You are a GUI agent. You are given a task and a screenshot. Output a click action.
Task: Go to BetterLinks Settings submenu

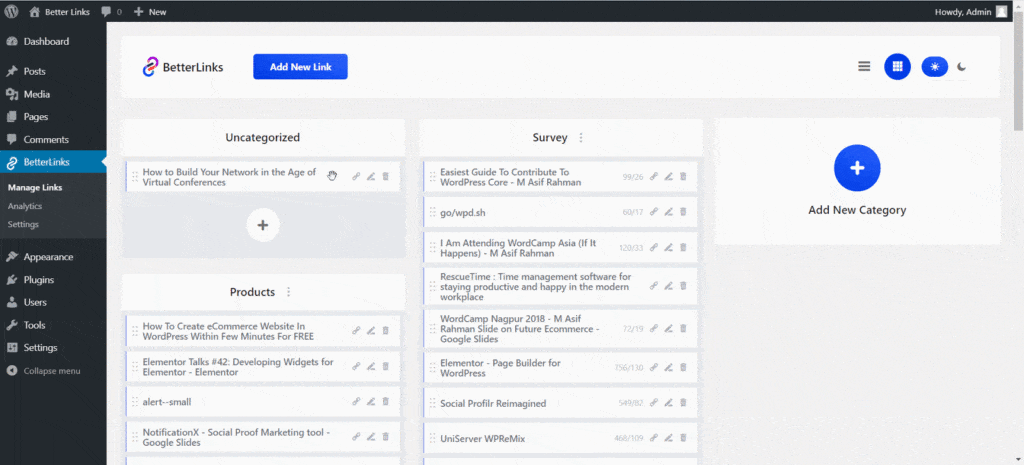coord(24,224)
